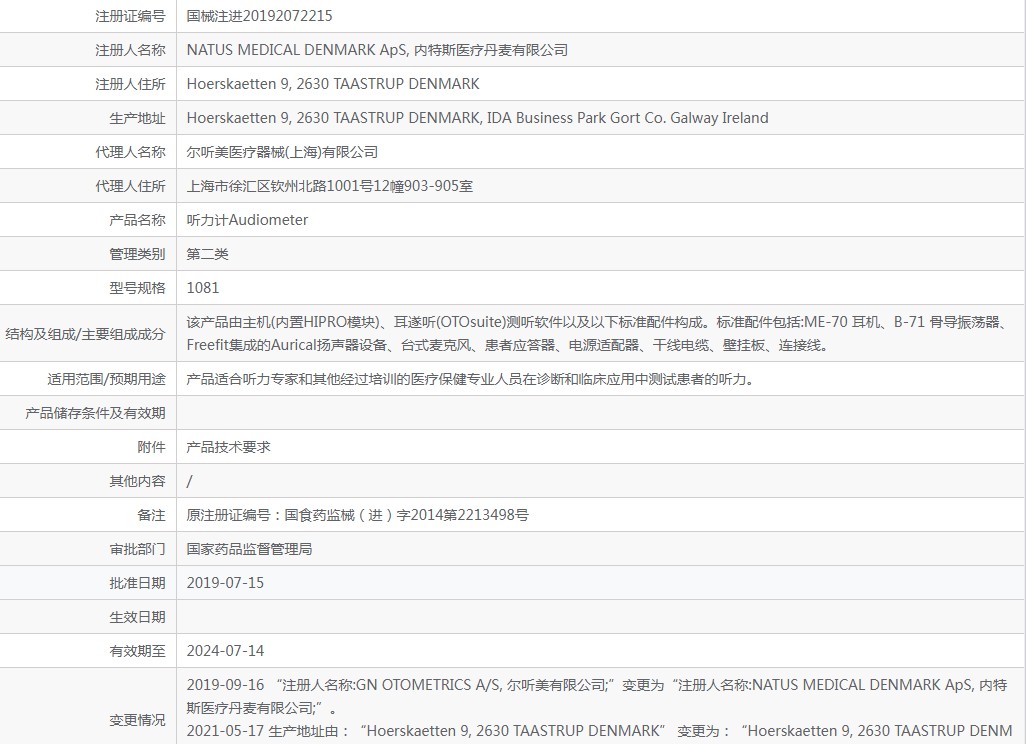
Task: Click the 代理人住所 label
Action: click(x=130, y=186)
